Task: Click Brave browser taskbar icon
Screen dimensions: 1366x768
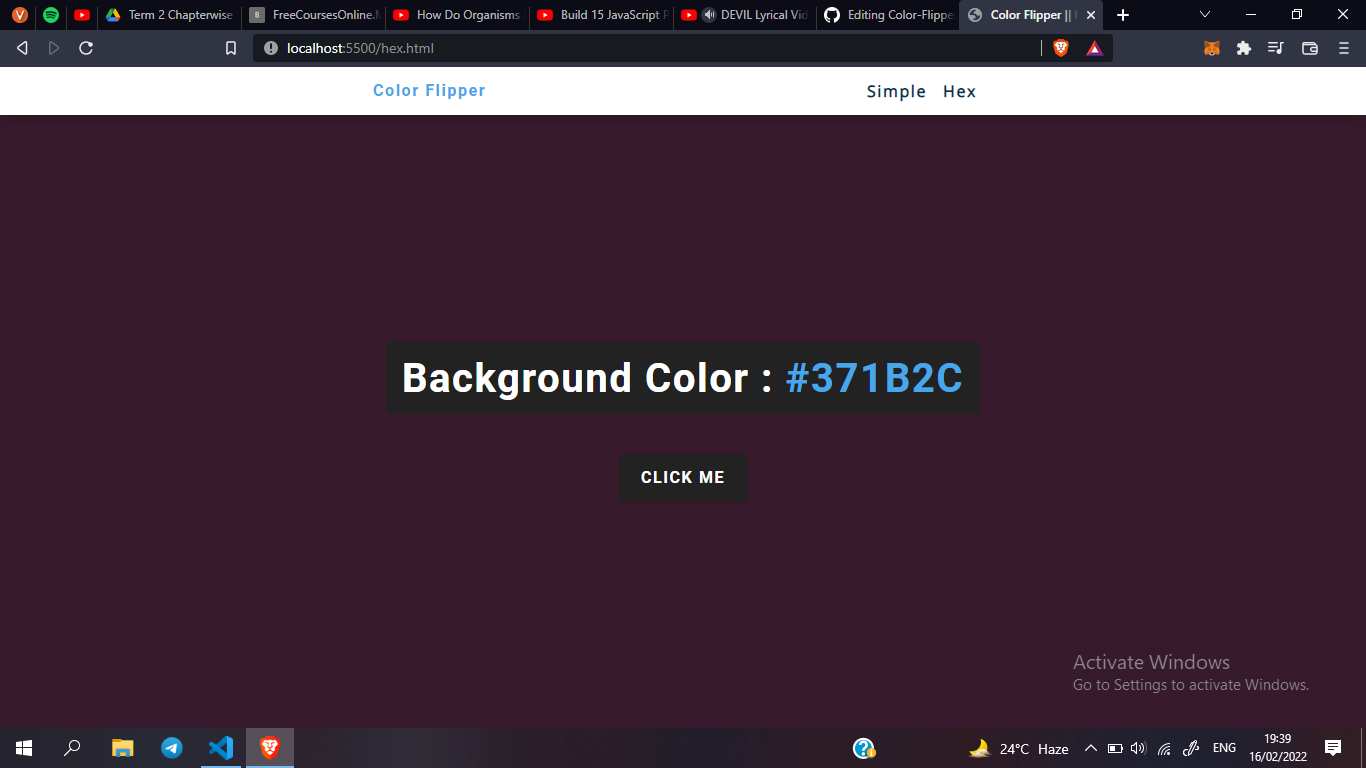Action: coord(270,748)
